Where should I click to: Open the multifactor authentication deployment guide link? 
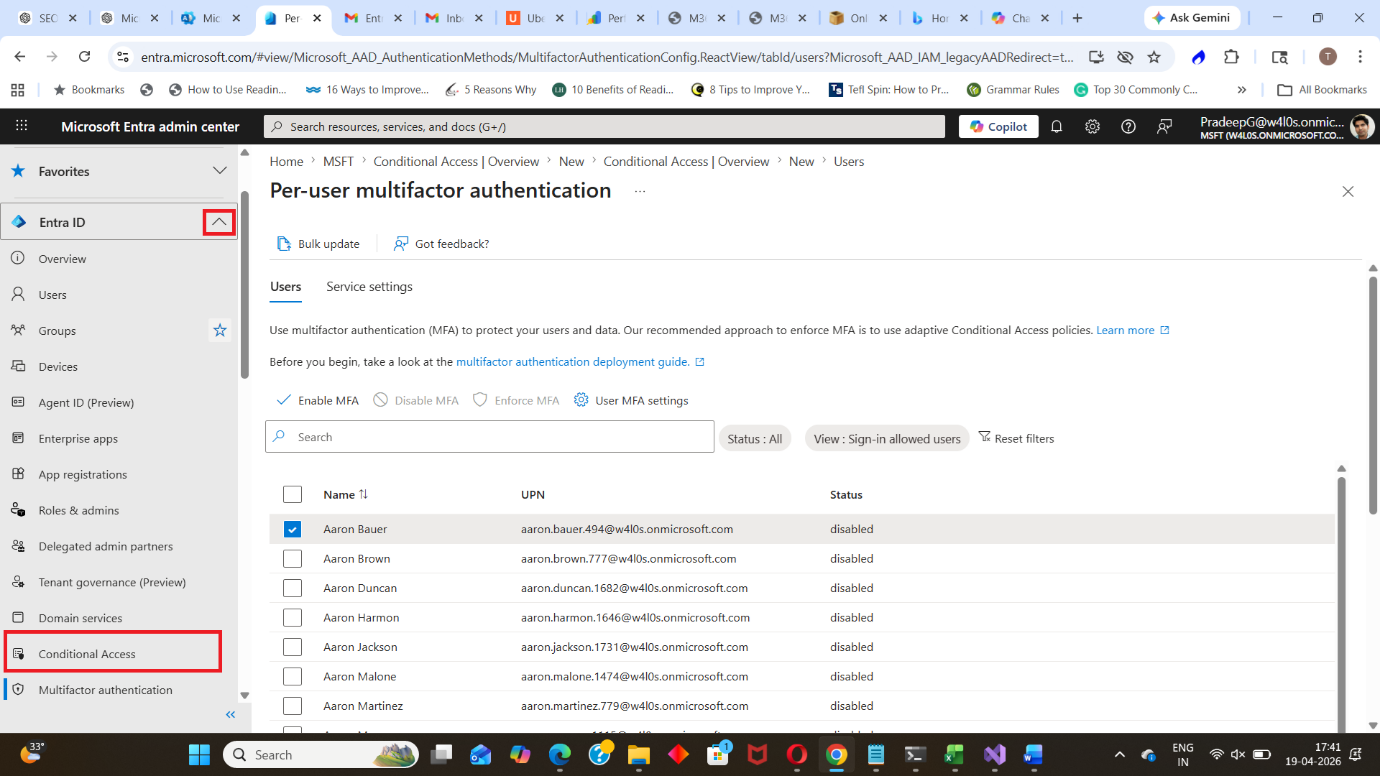click(x=573, y=362)
